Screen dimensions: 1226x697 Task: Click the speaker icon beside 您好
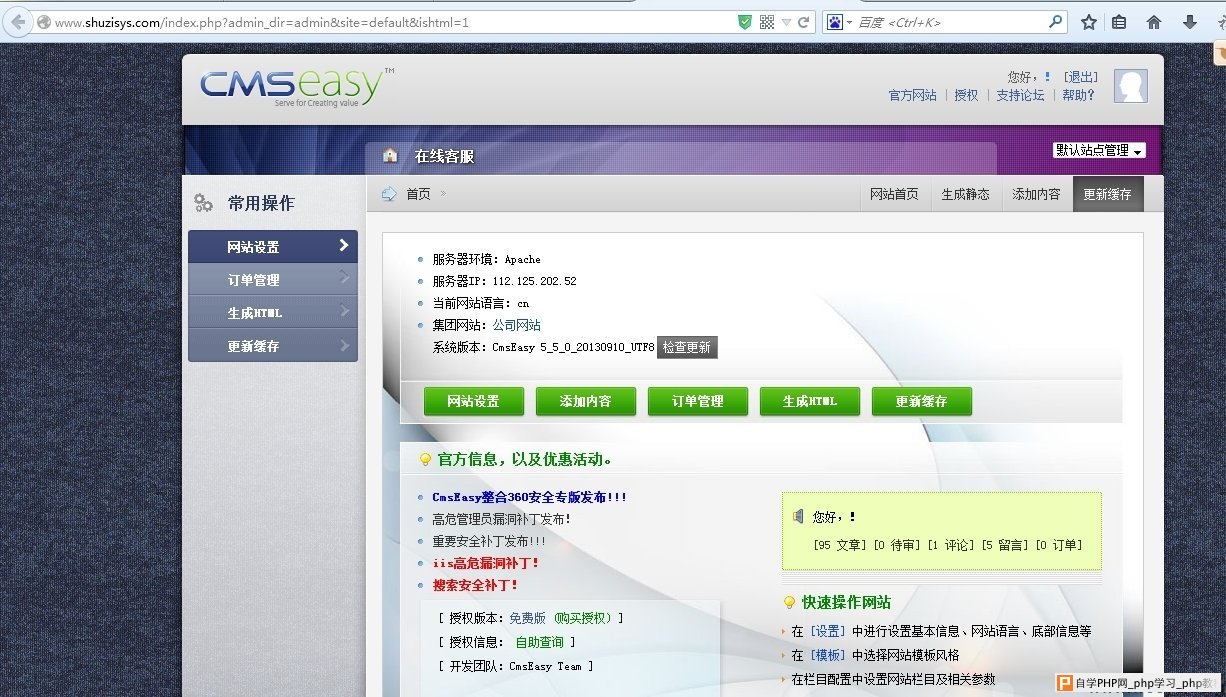798,516
